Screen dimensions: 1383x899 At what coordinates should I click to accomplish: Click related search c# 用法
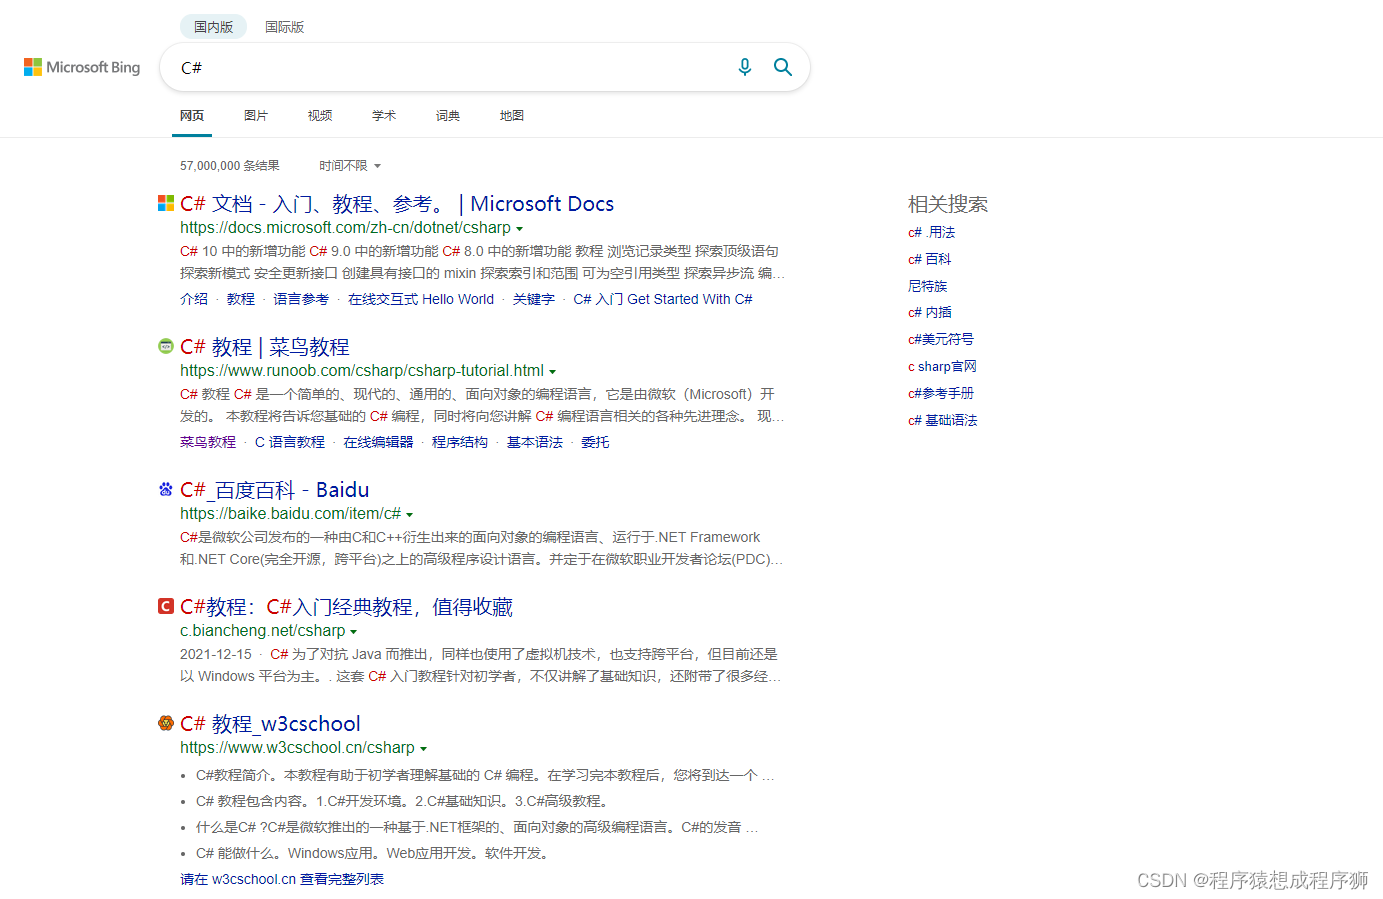(931, 232)
